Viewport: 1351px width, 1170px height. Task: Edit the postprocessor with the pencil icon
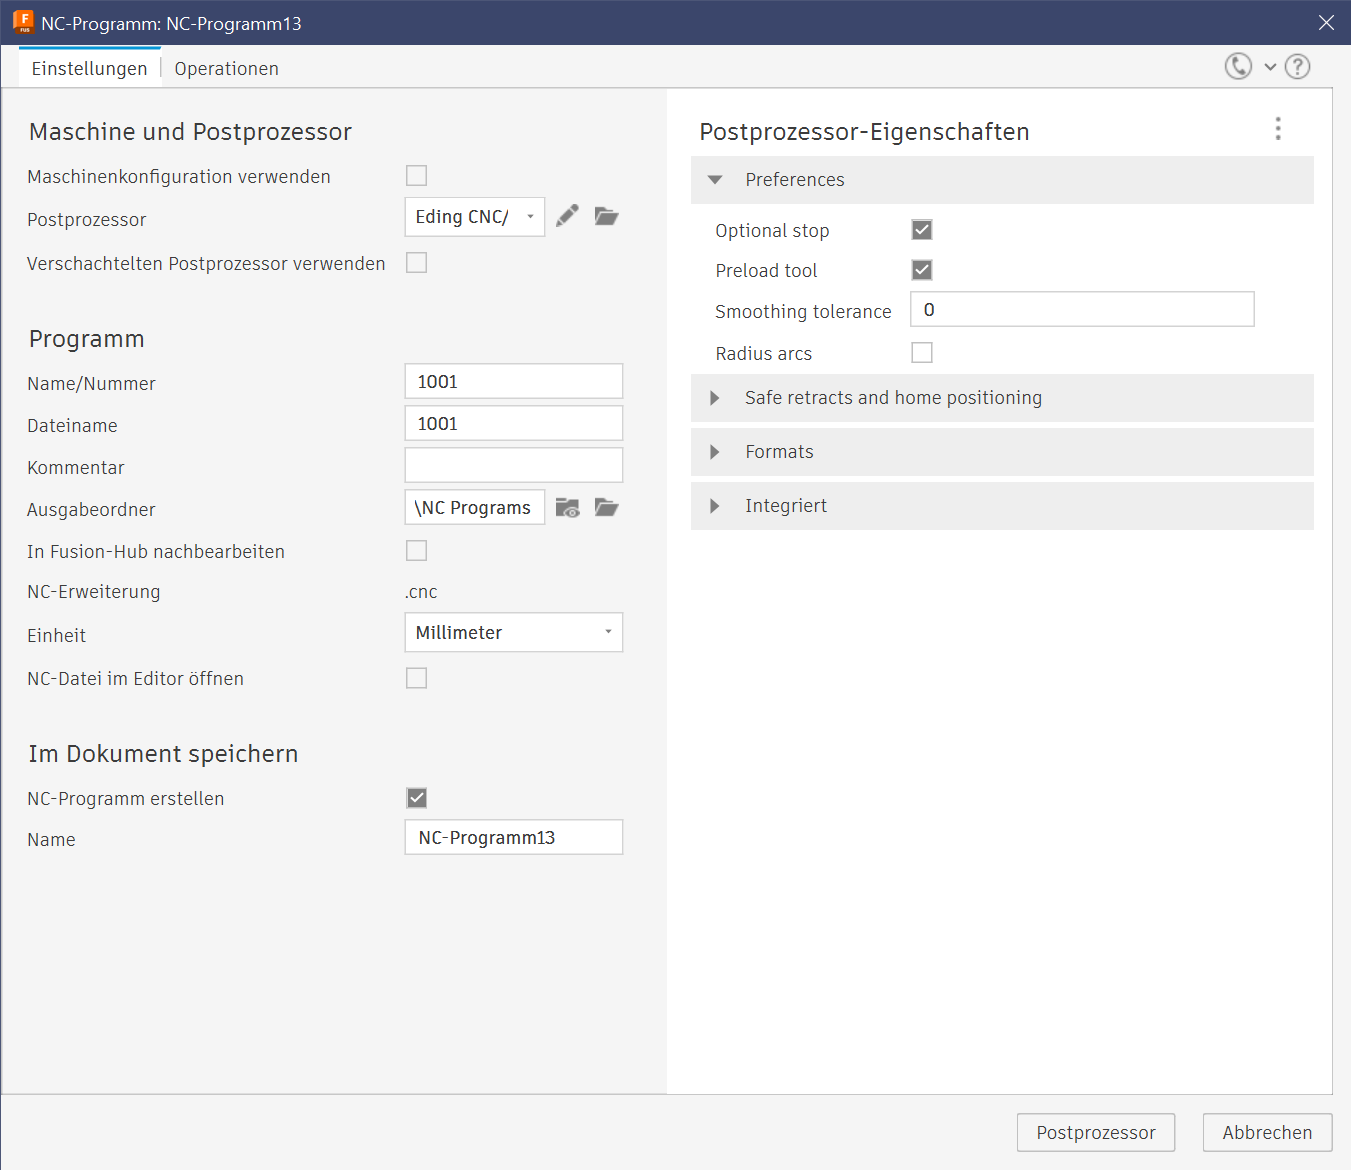pos(567,216)
